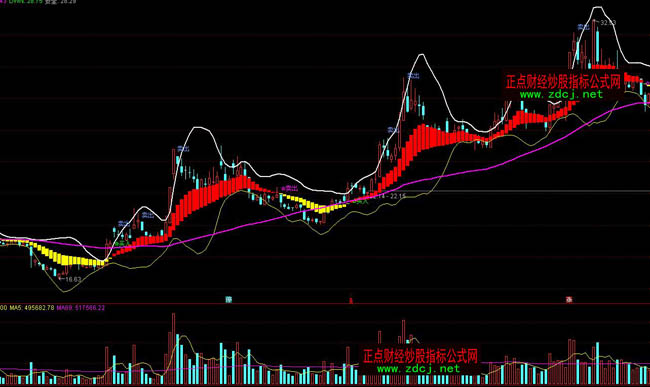The width and height of the screenshot is (650, 387).
Task: Click the MA5: 495682.78 volume indicator label
Action: click(32, 308)
